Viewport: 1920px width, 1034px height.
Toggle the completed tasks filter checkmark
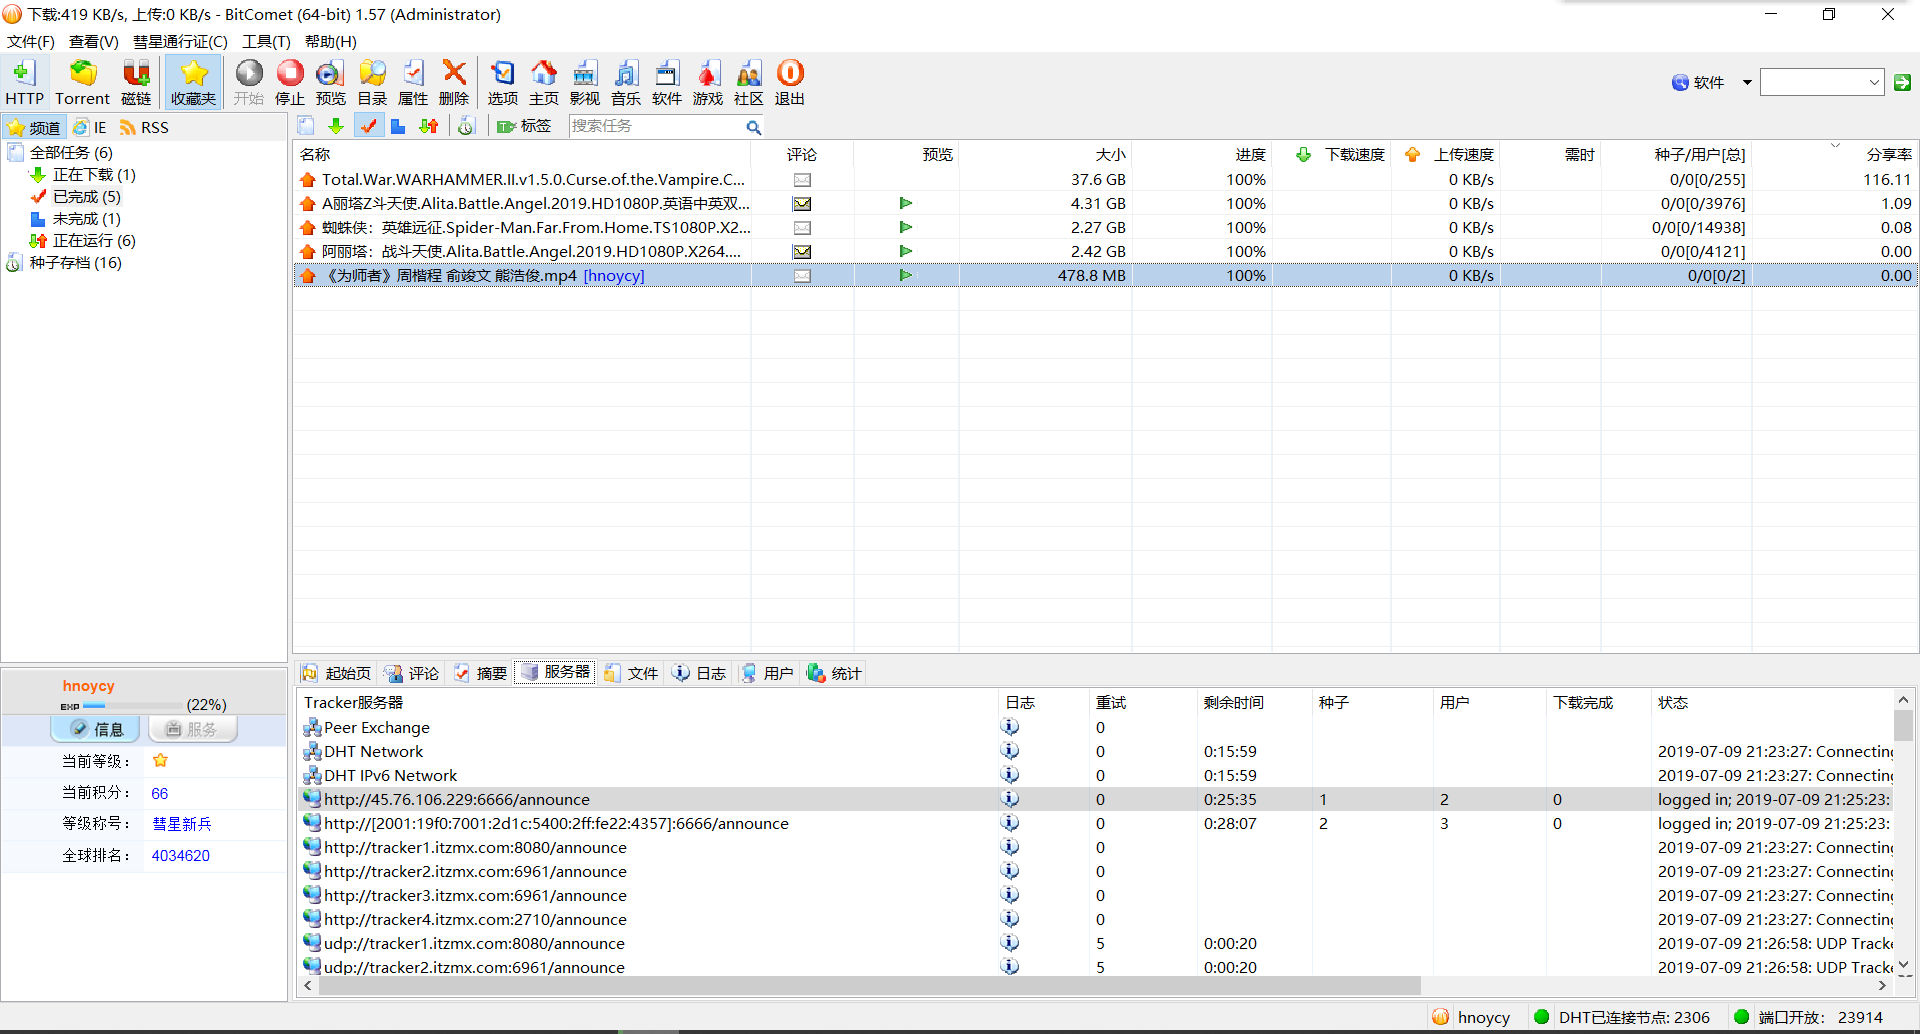[x=369, y=126]
